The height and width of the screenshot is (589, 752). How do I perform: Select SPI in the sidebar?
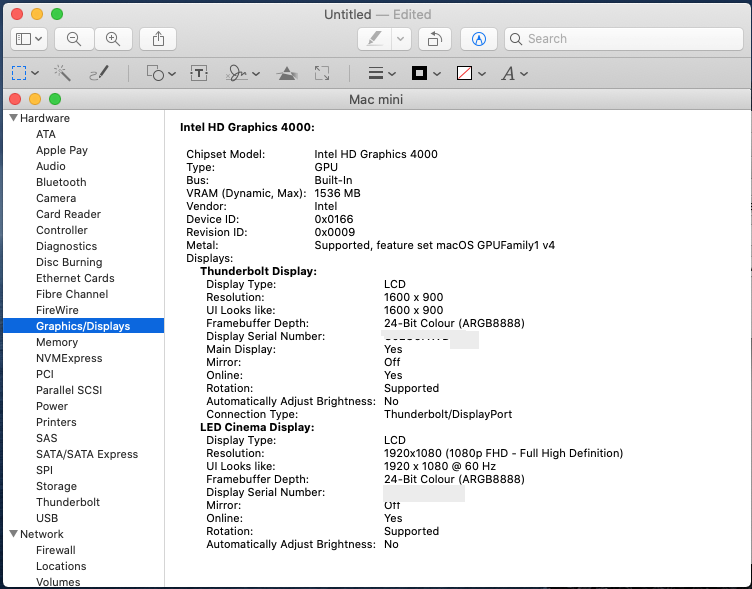tap(45, 470)
